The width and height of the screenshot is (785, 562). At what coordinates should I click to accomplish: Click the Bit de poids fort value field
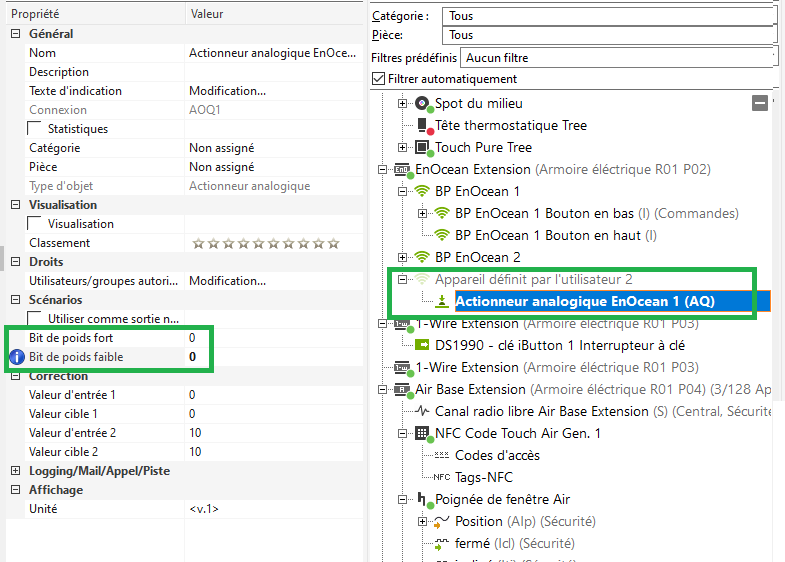(270, 338)
